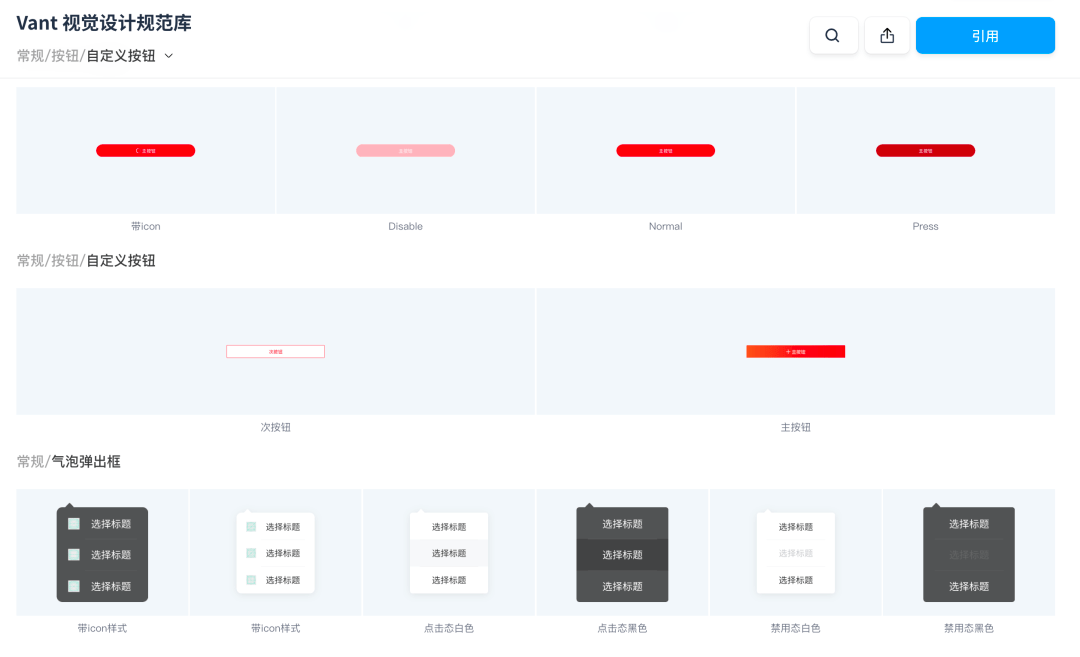The height and width of the screenshot is (657, 1080).
Task: Select the dark red Press button preview
Action: tap(925, 151)
